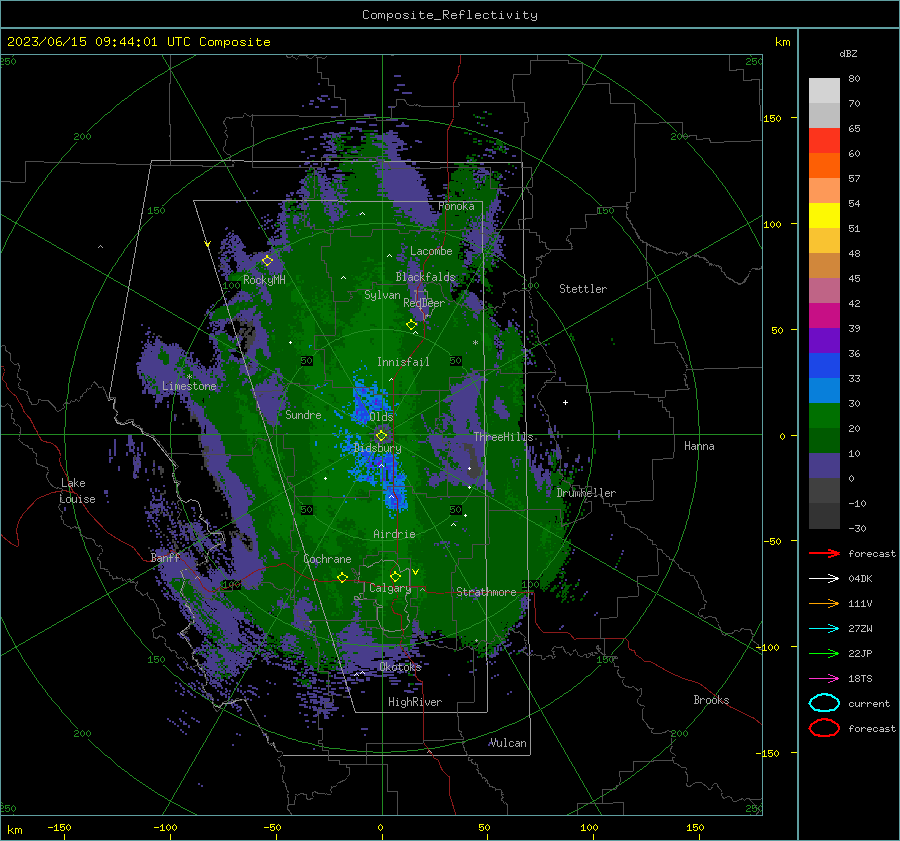900x841 pixels.
Task: Click the white 04DK arrow legend icon
Action: tap(824, 578)
